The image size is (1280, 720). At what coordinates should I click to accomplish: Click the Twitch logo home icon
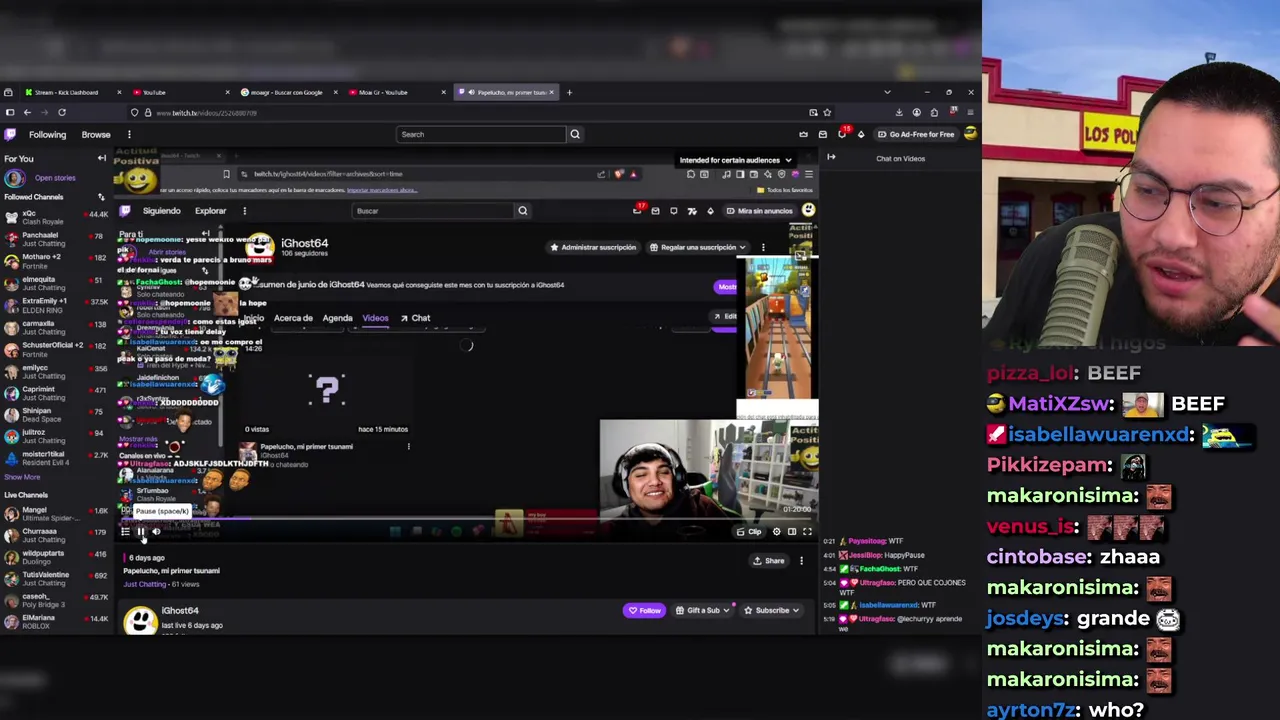[x=10, y=134]
